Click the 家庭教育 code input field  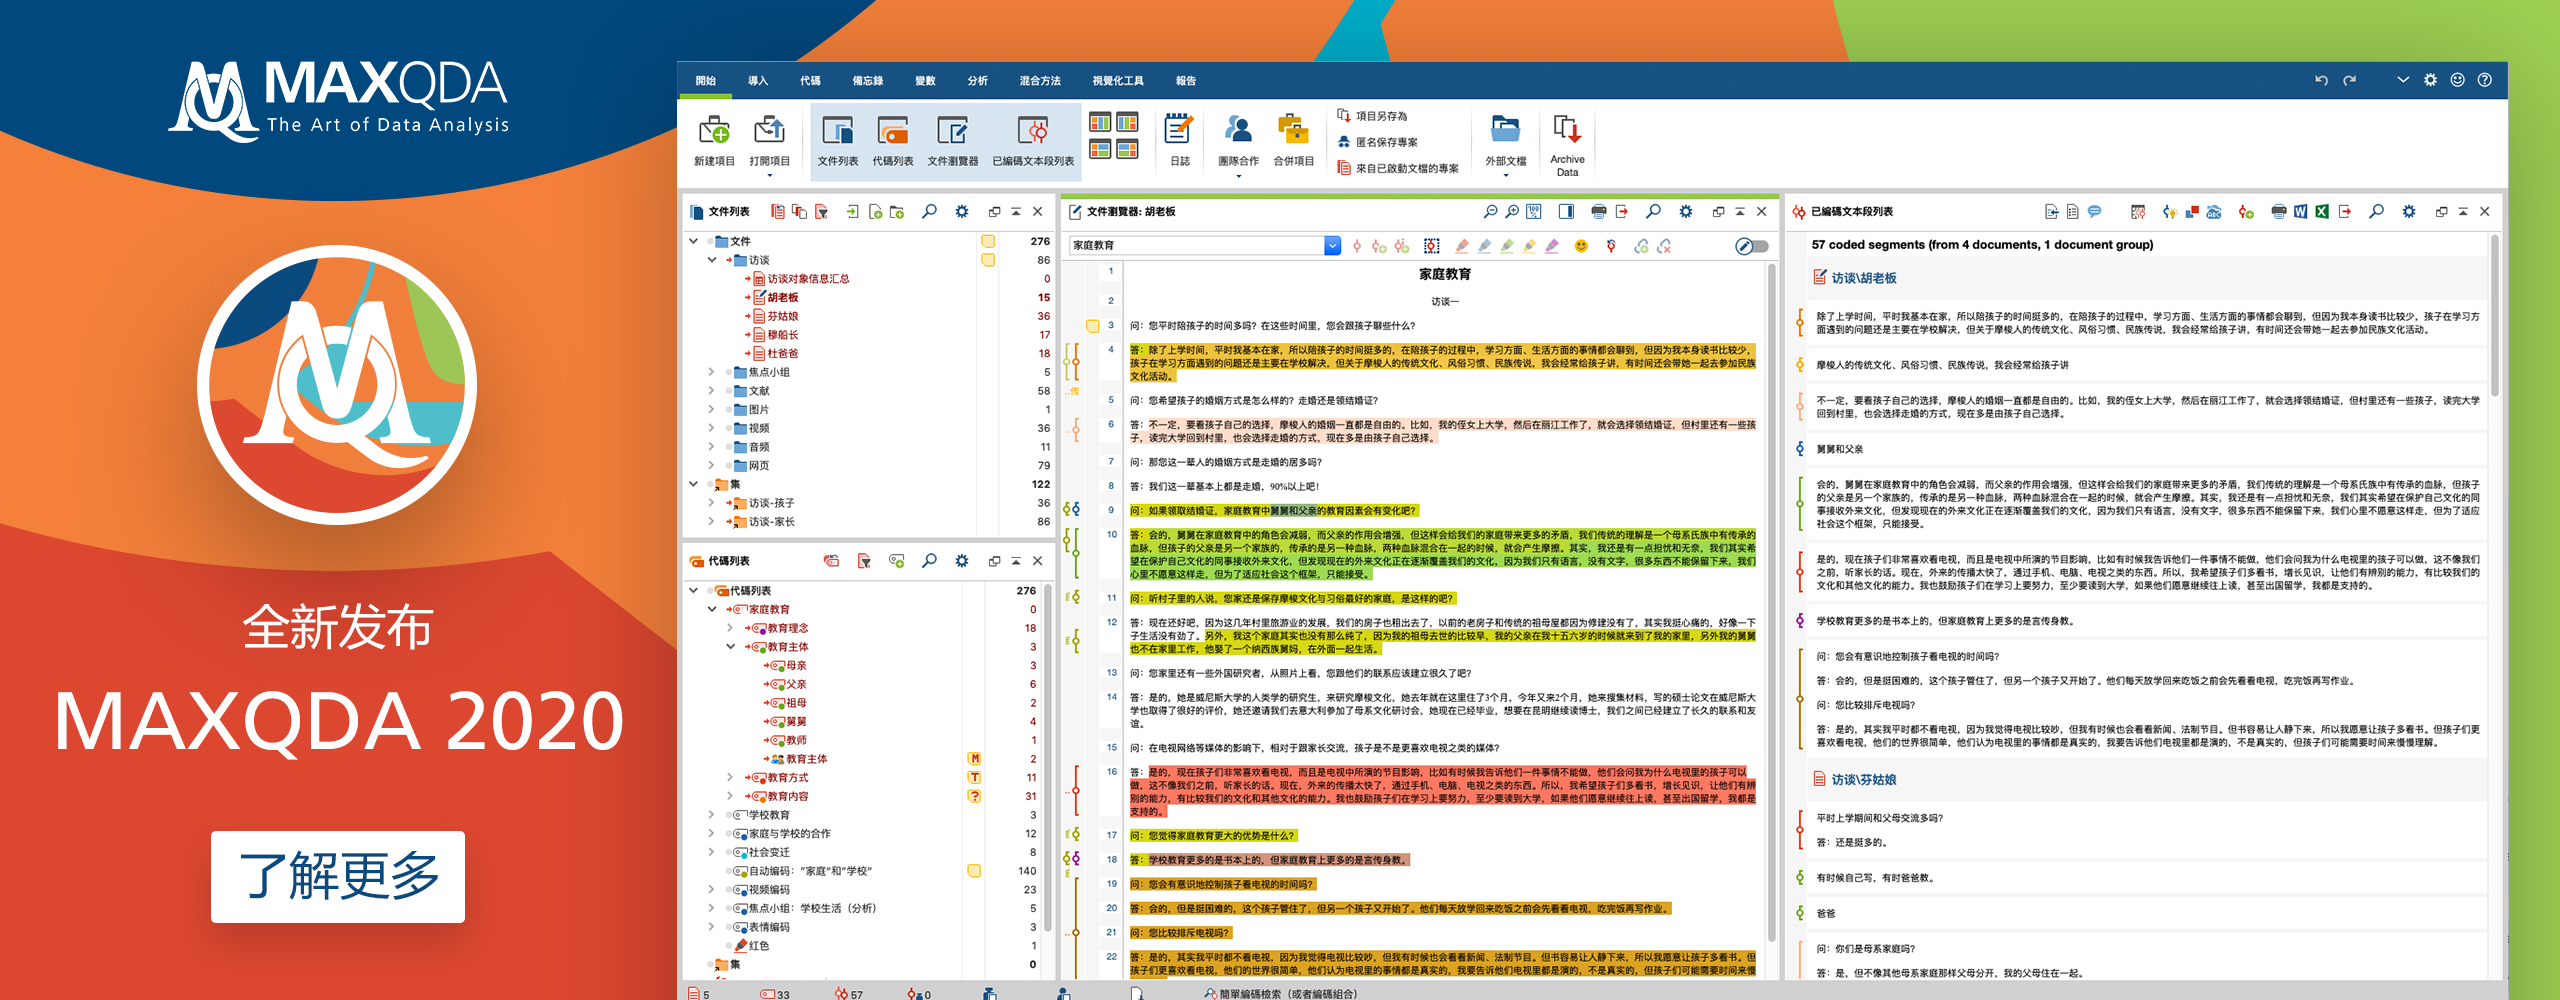1196,246
